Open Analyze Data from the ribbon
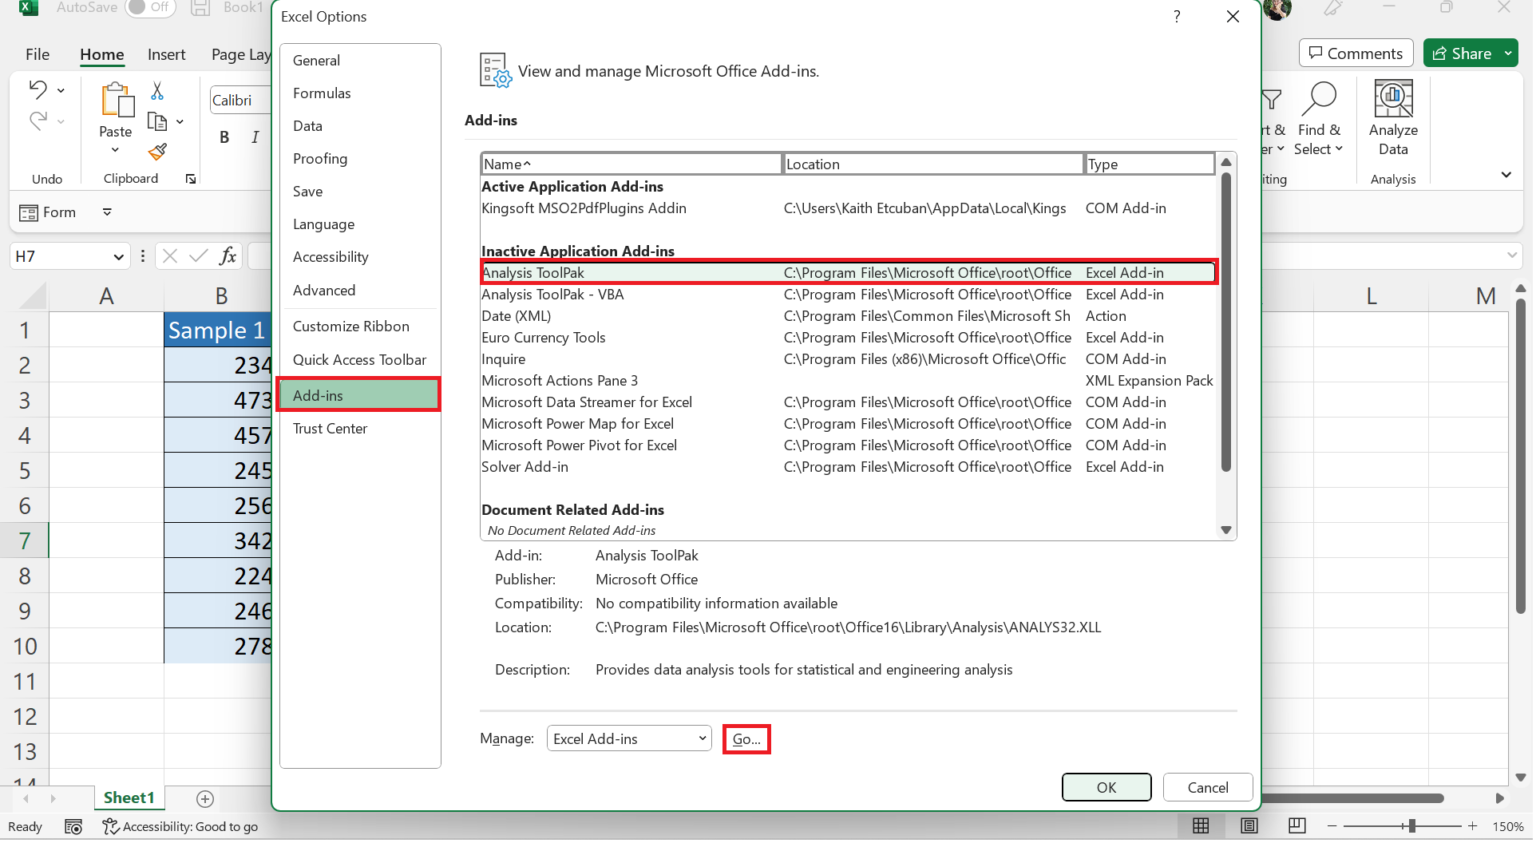Viewport: 1536px width, 843px height. click(x=1391, y=105)
